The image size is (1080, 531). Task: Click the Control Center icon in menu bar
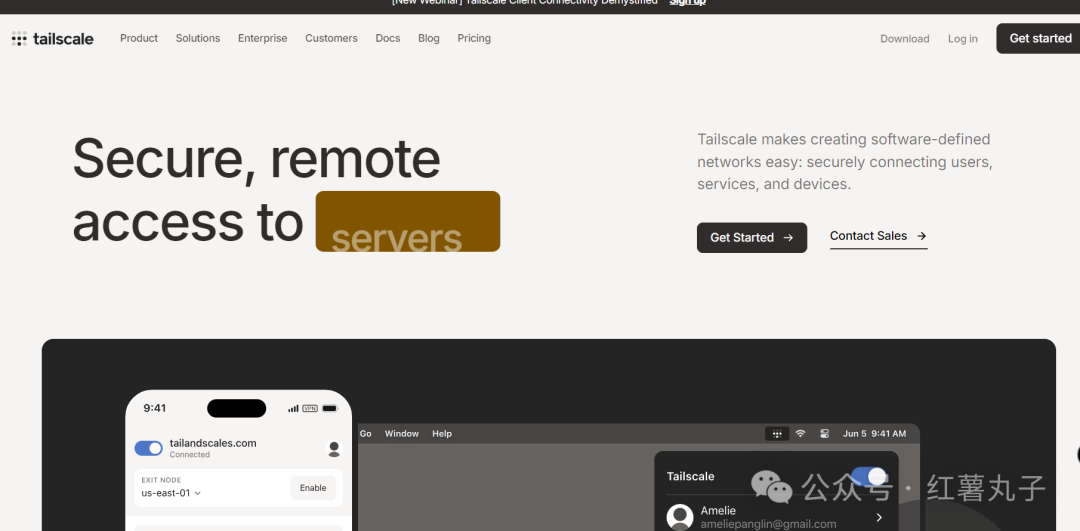[x=824, y=434]
